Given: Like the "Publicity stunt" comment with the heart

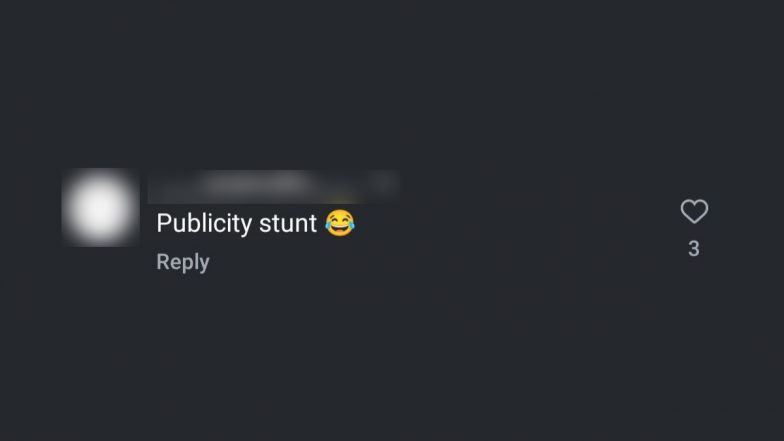Looking at the screenshot, I should coord(694,211).
